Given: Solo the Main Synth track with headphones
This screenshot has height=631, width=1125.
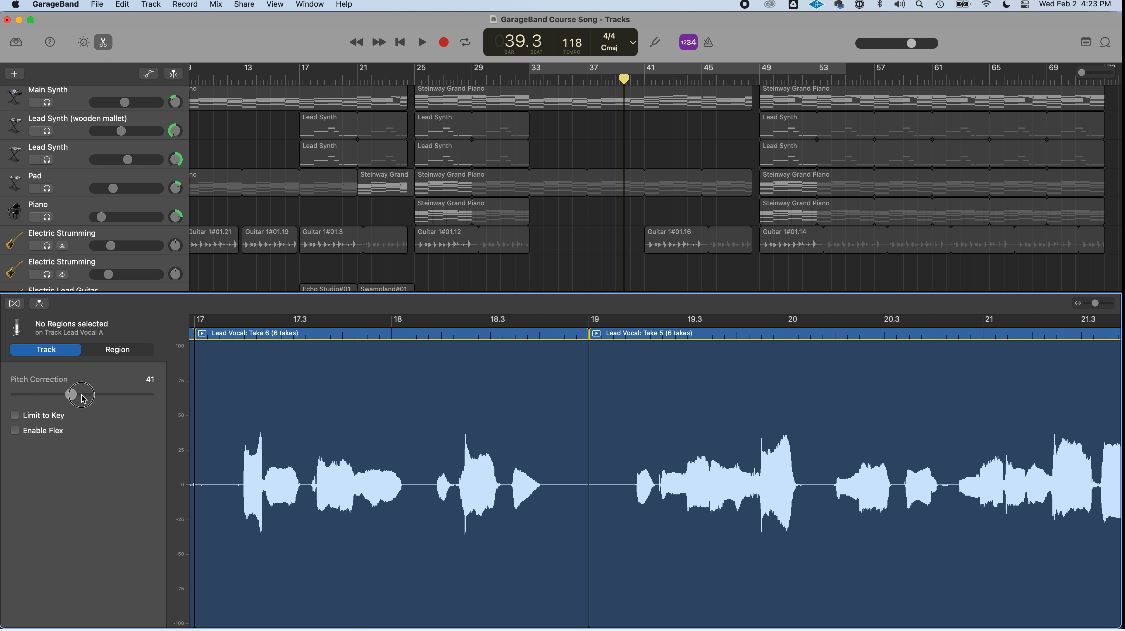Looking at the screenshot, I should pos(47,103).
